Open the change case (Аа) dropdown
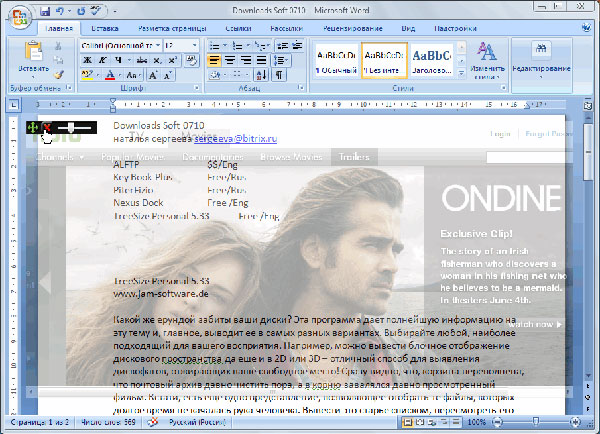Screen dimensions: 600x434 [134, 75]
